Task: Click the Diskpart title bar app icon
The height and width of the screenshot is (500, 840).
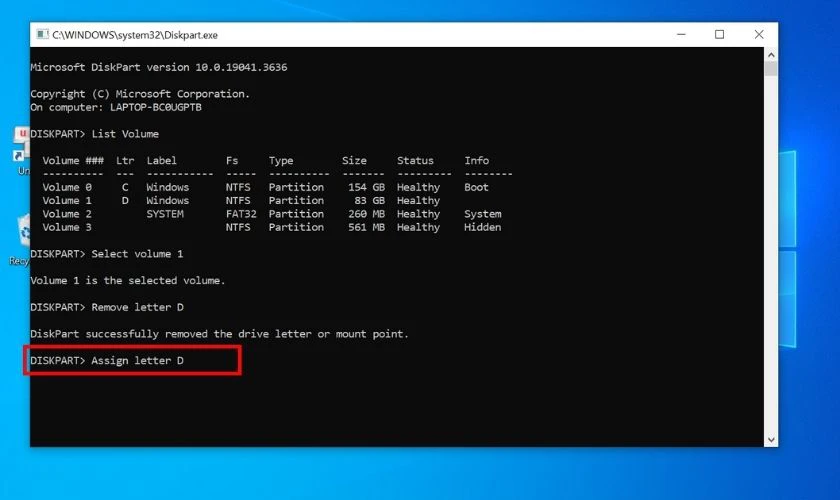Action: (x=42, y=34)
